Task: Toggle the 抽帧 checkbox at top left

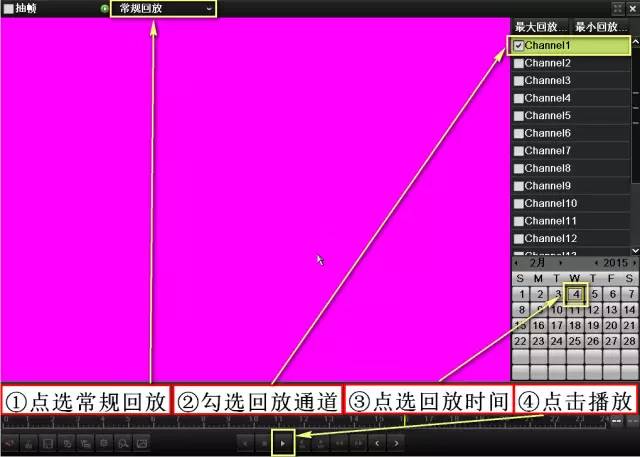Action: (9, 8)
